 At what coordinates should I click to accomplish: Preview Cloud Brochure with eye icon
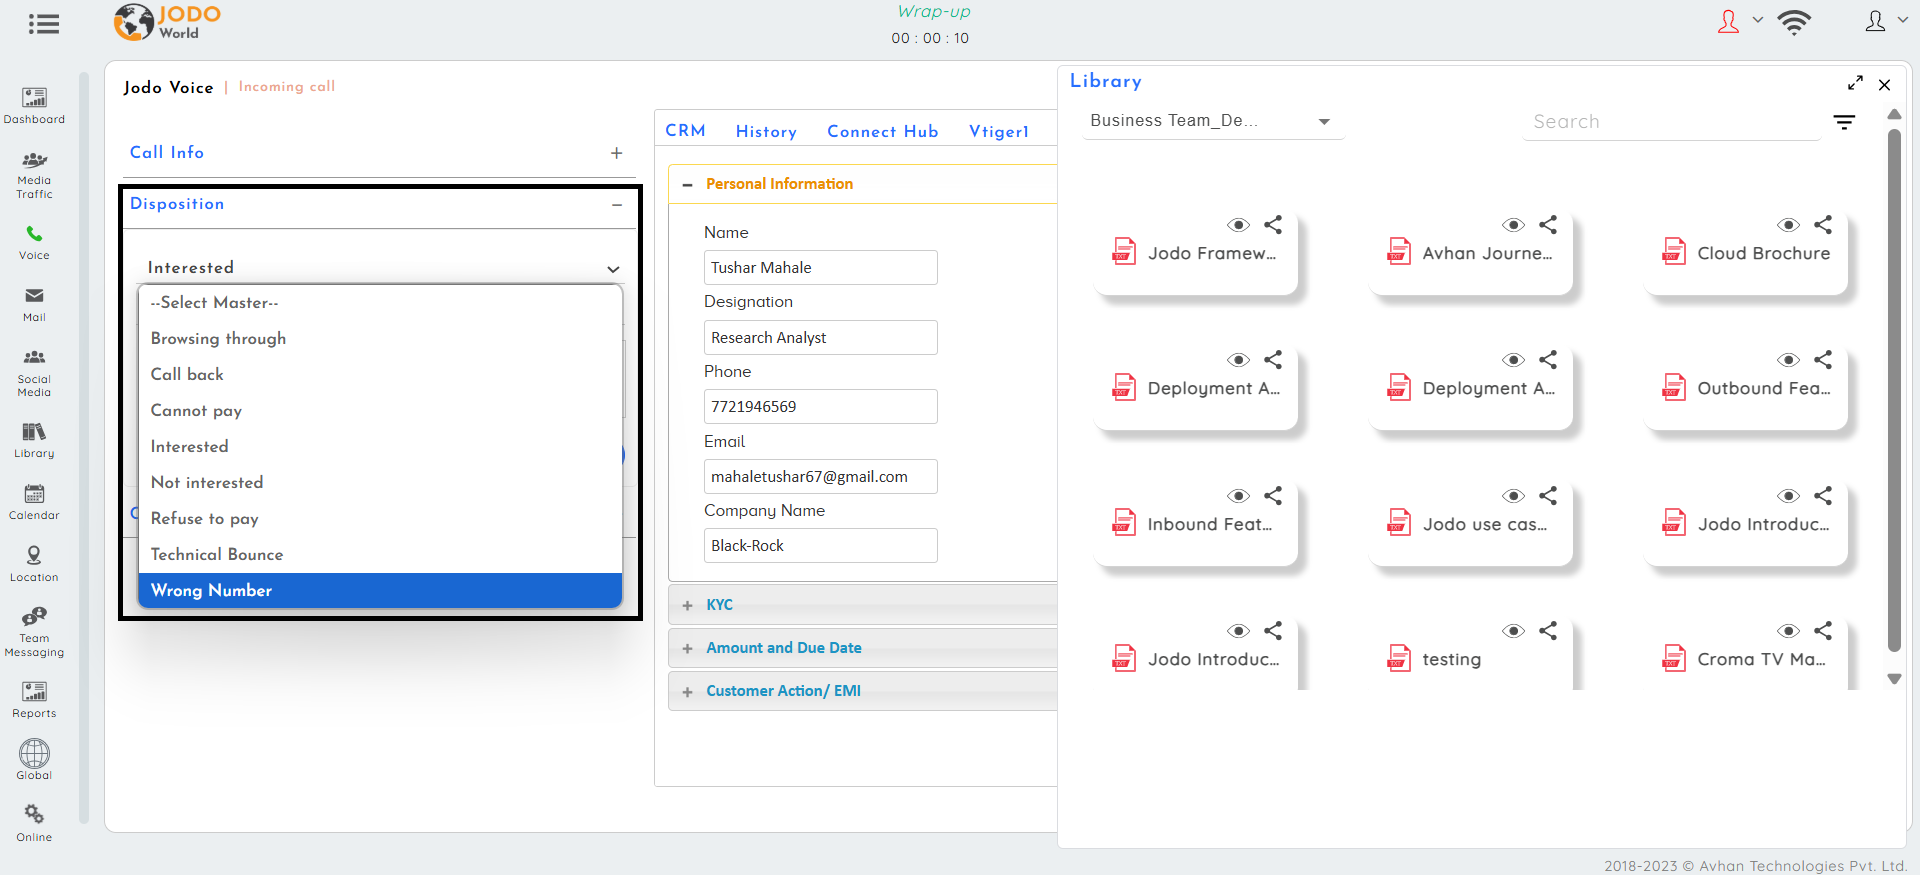point(1788,225)
